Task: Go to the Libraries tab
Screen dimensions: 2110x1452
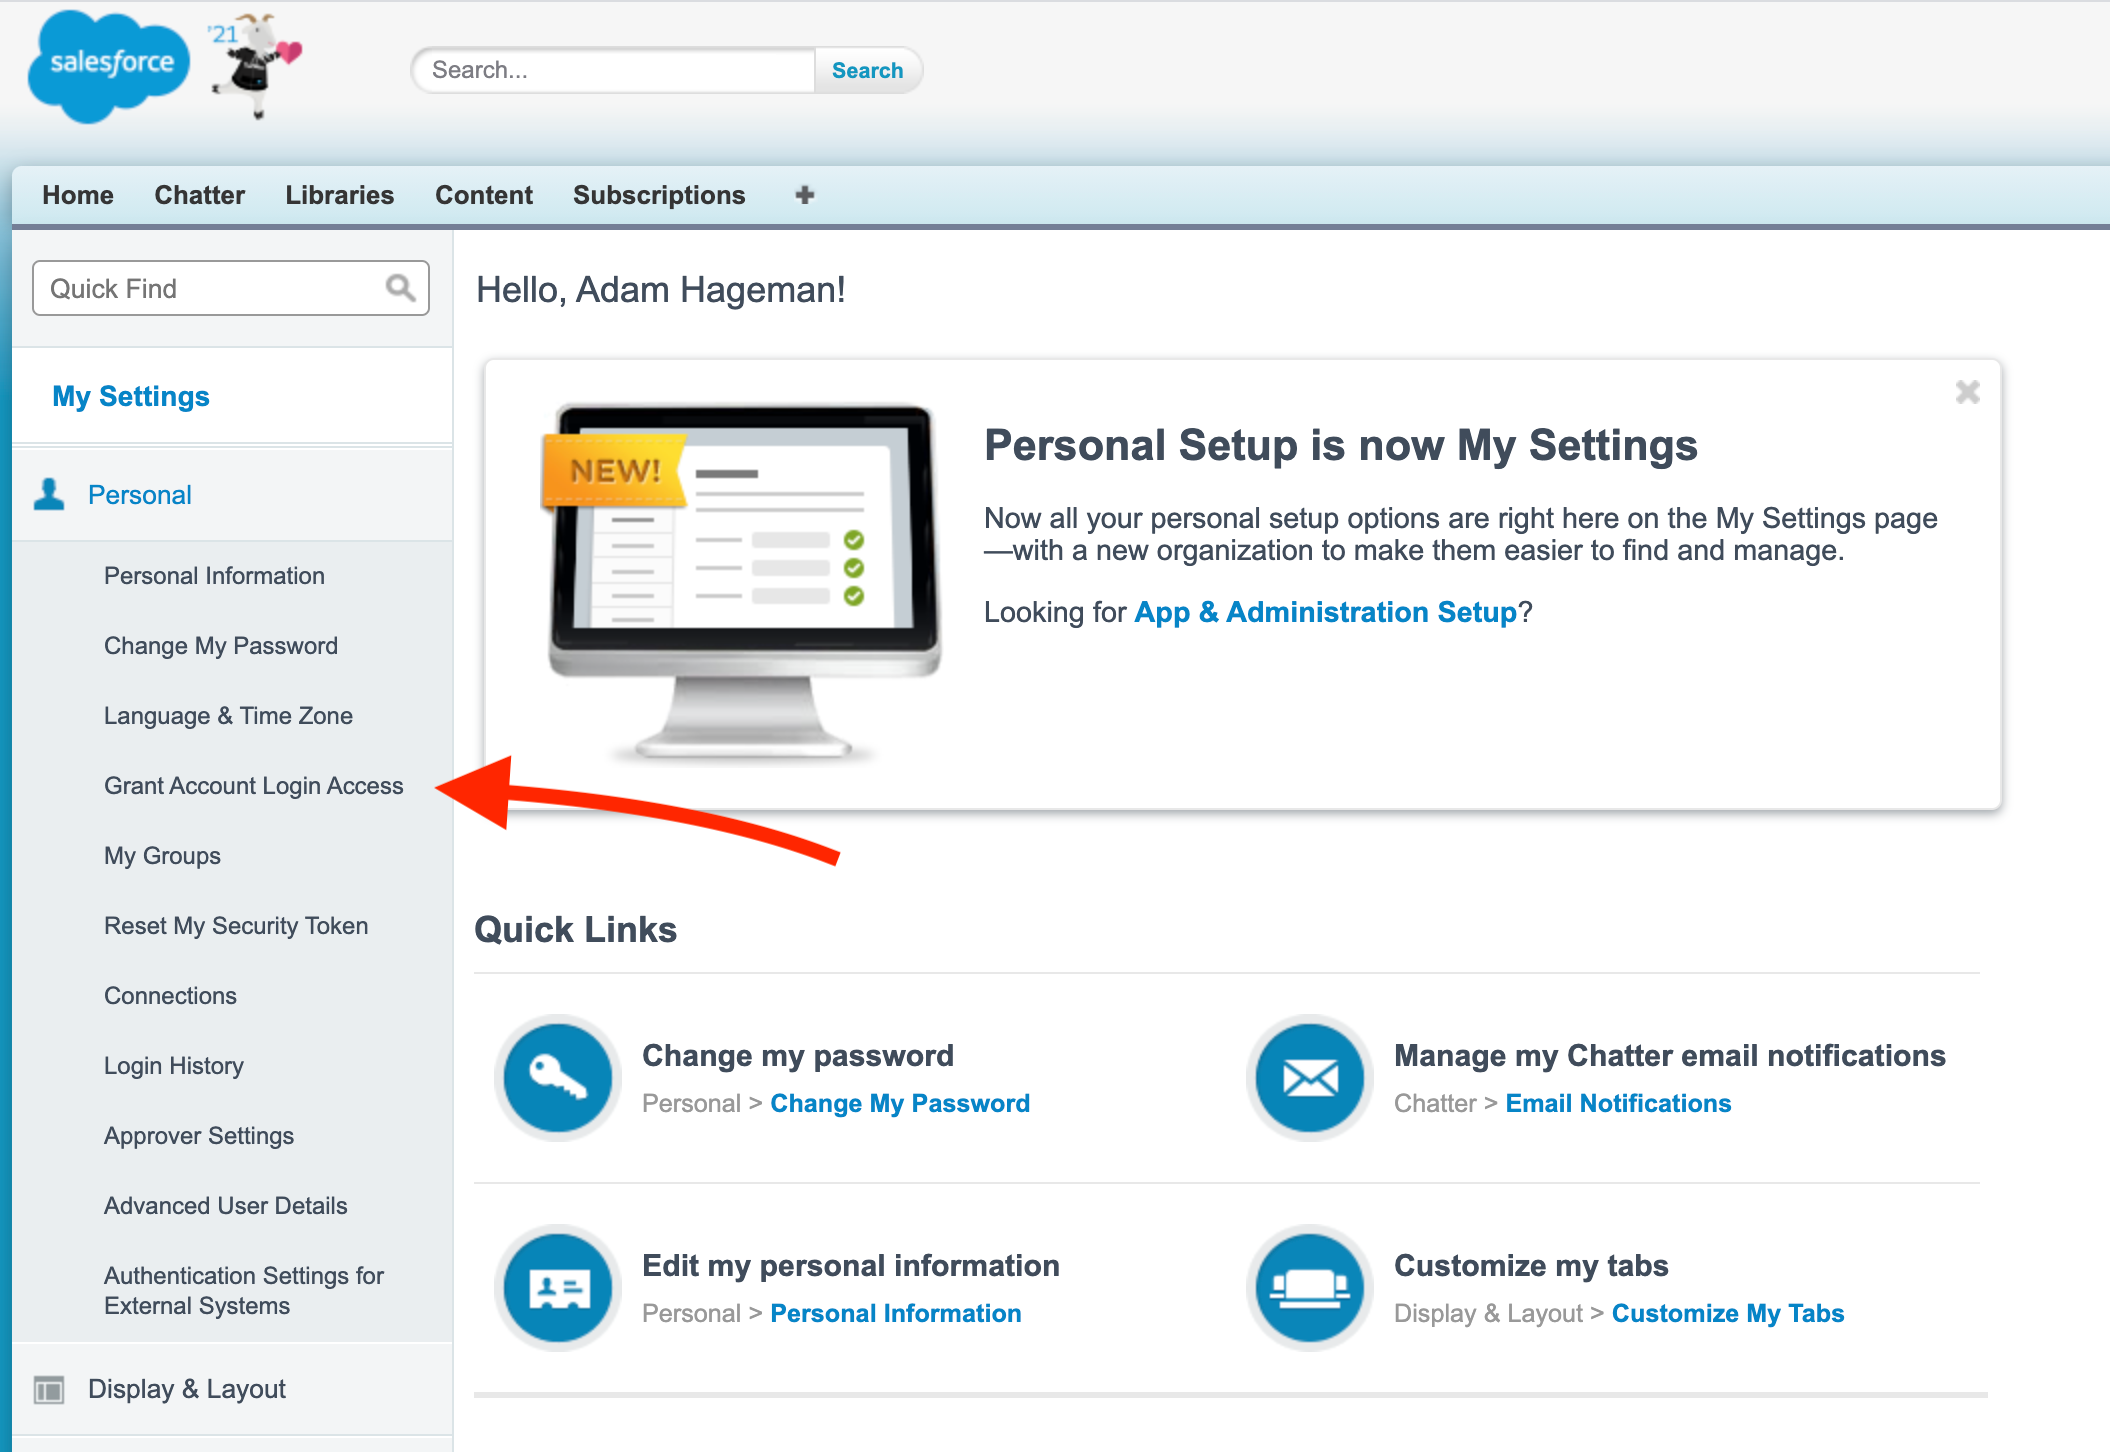Action: tap(339, 195)
